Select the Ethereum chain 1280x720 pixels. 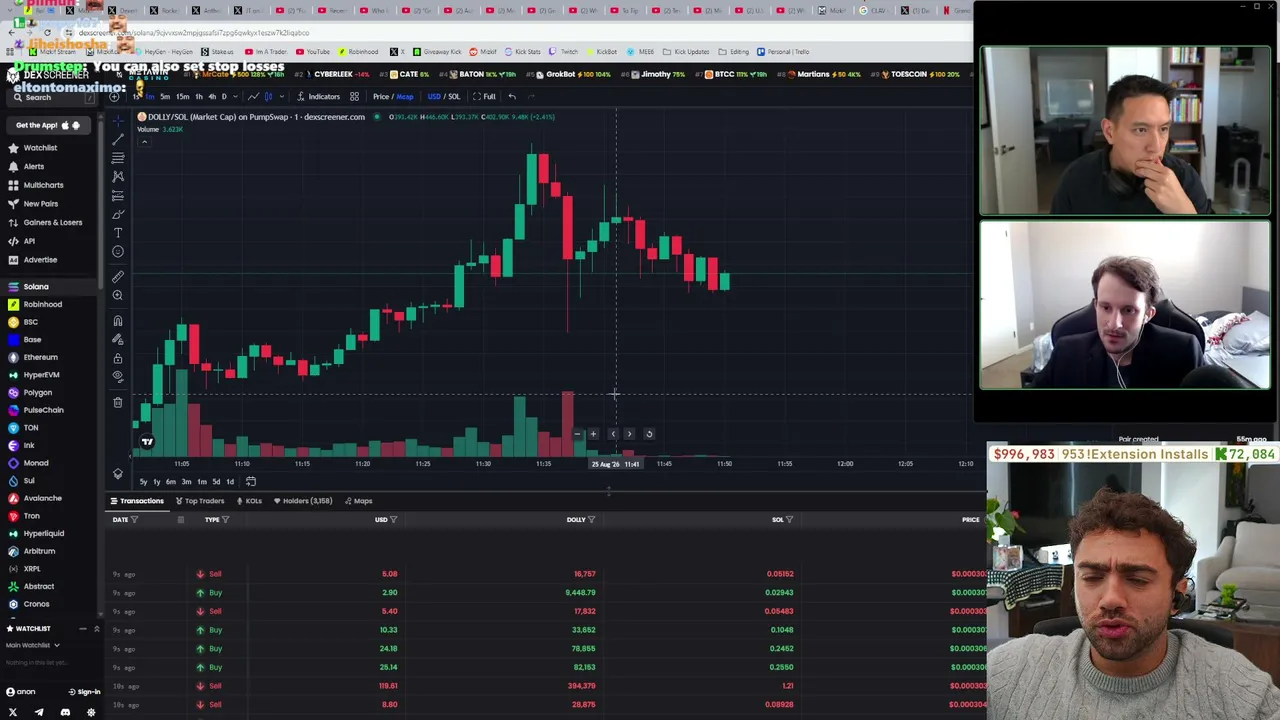point(41,357)
